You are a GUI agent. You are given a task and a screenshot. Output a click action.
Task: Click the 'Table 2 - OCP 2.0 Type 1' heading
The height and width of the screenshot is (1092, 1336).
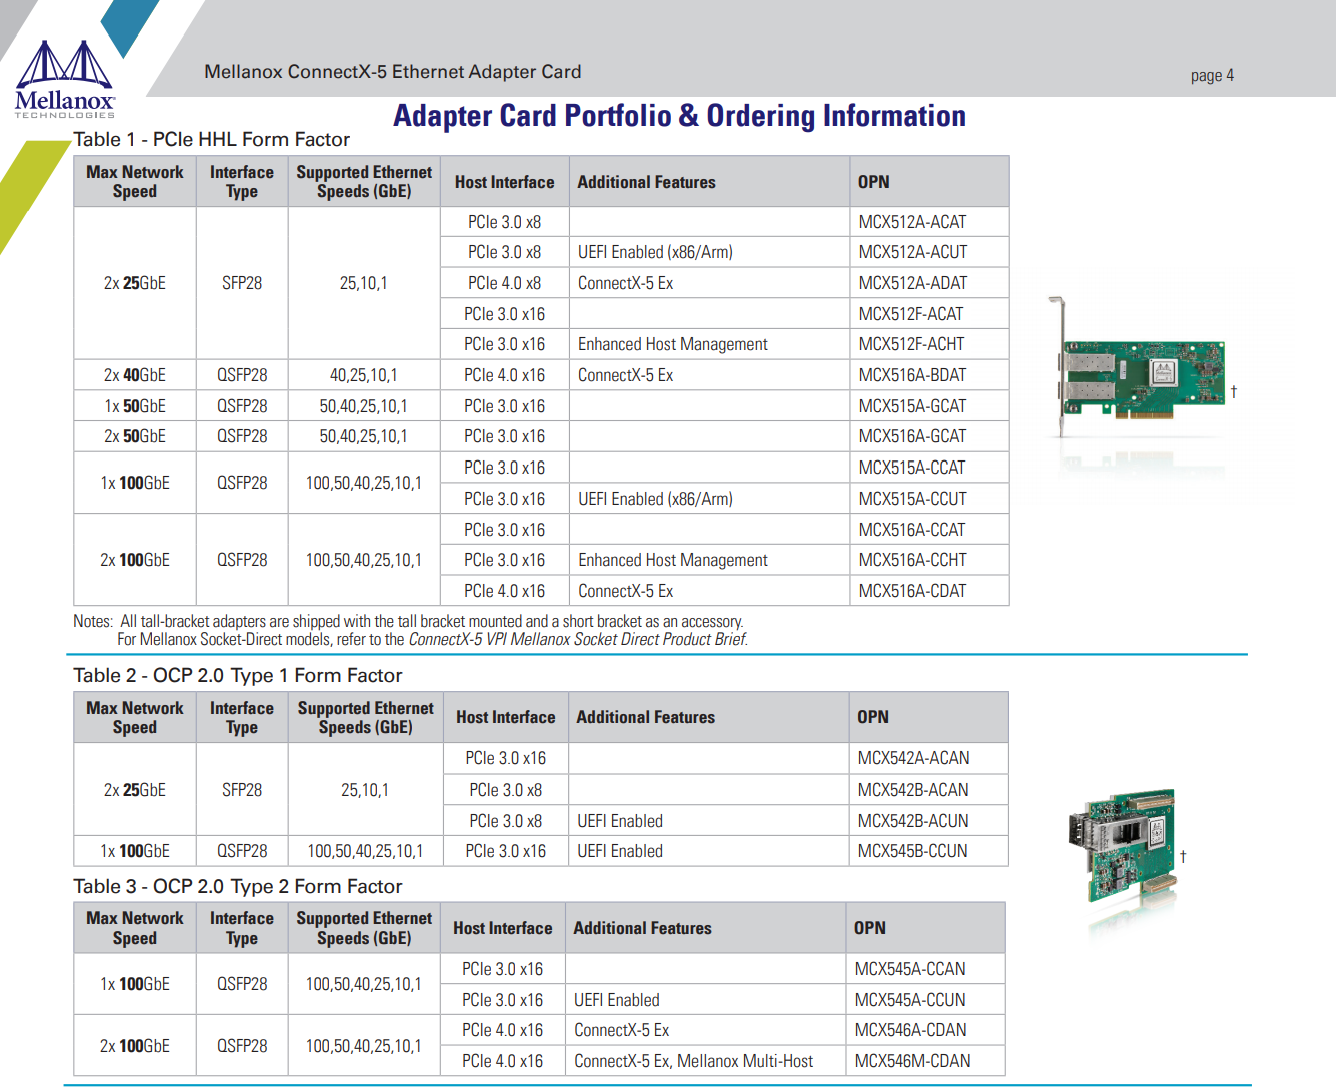238,676
